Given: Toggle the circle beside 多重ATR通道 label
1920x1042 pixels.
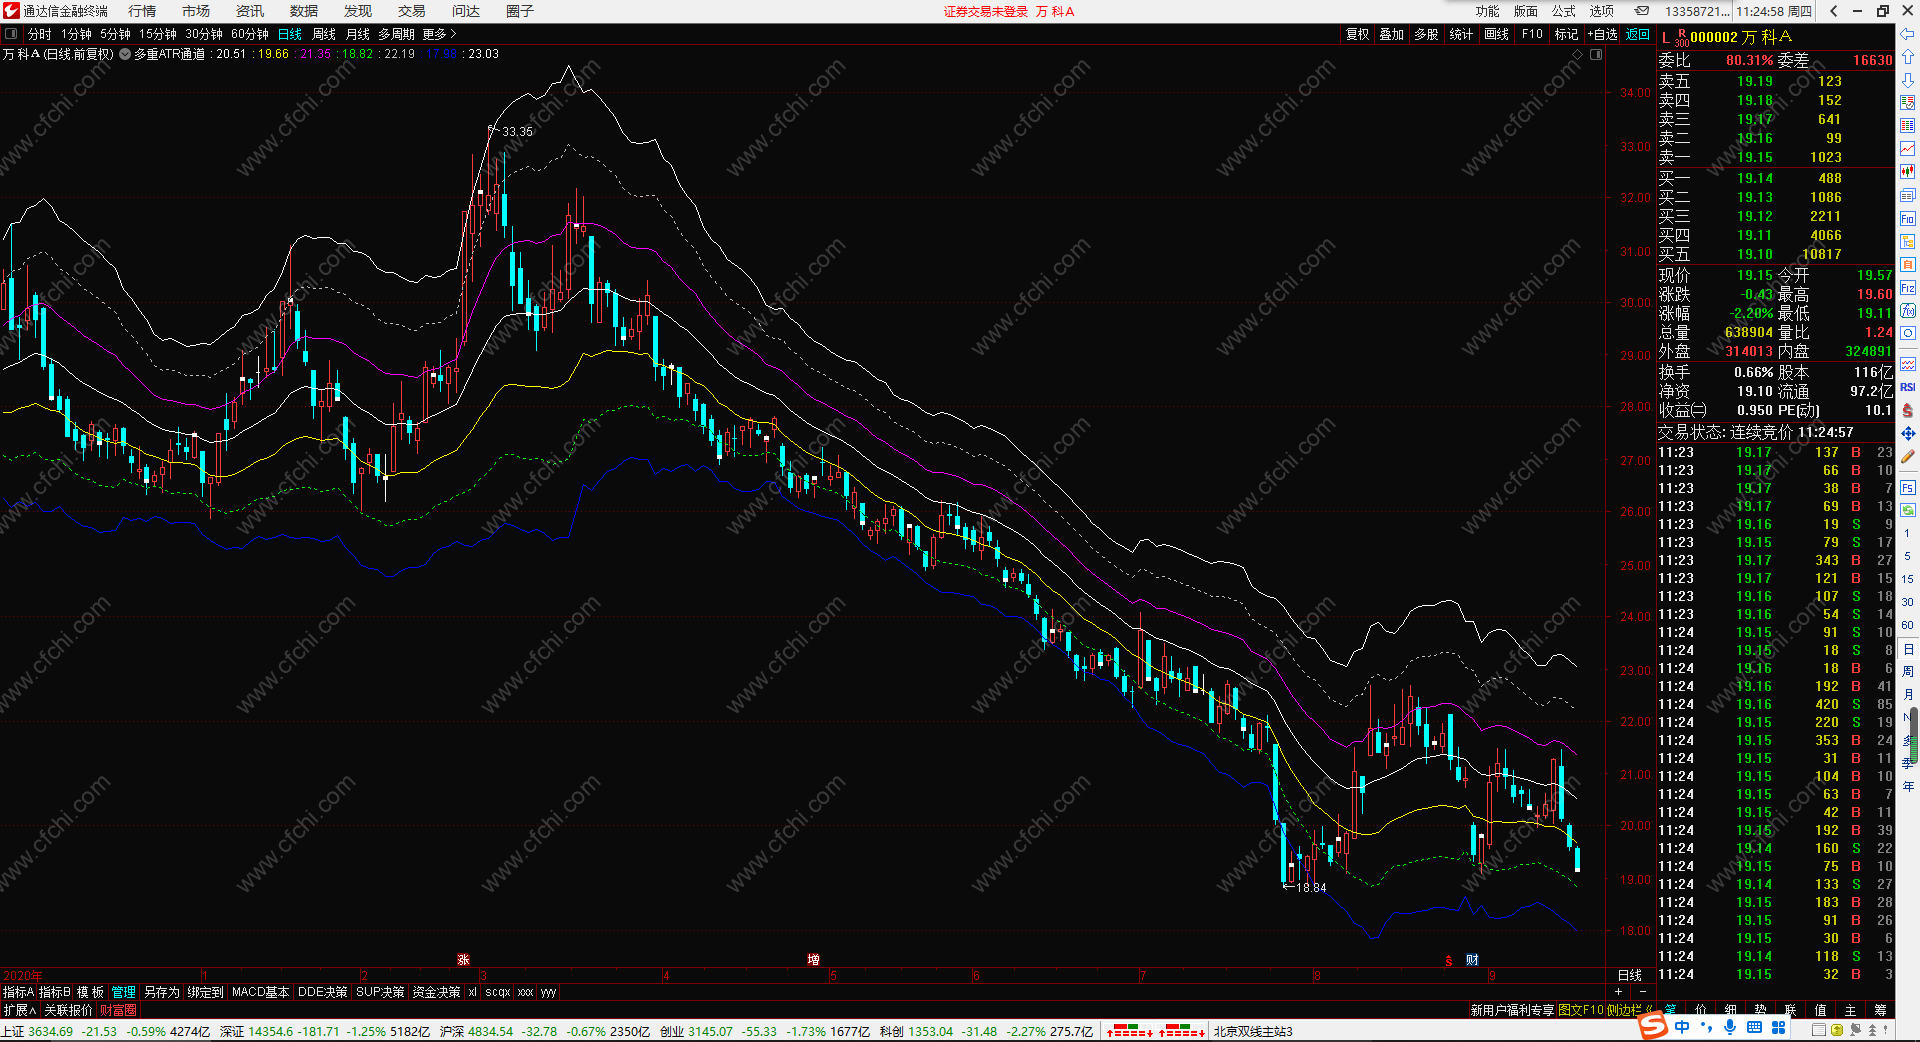Looking at the screenshot, I should 125,54.
